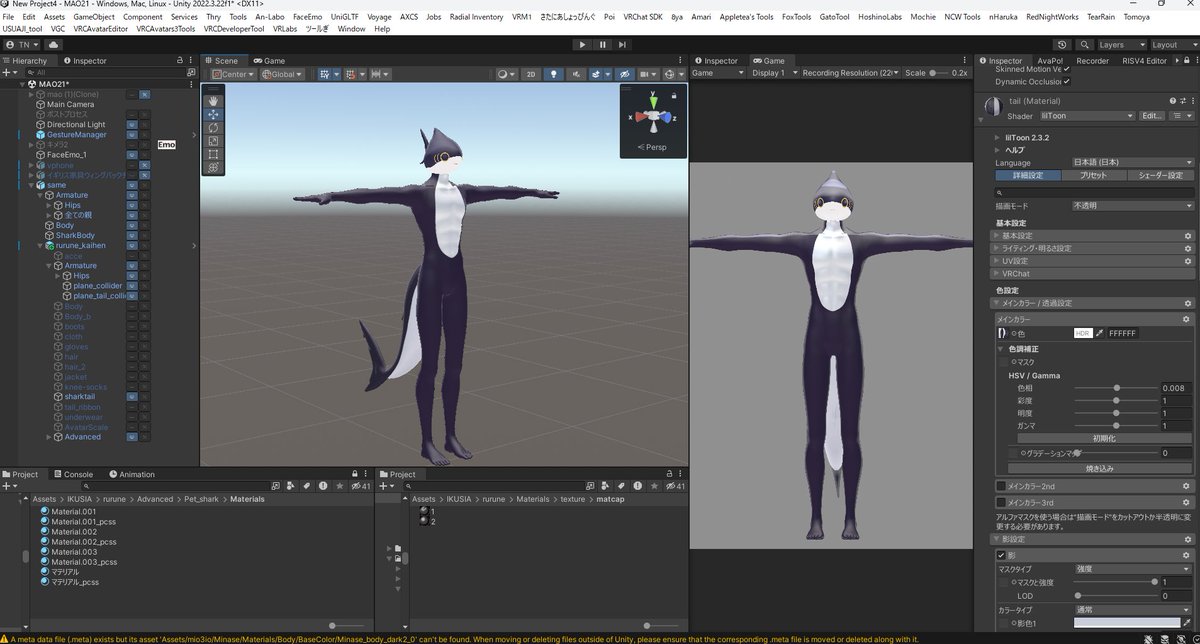Toggle scene visibility eye-slash icon

click(624, 74)
